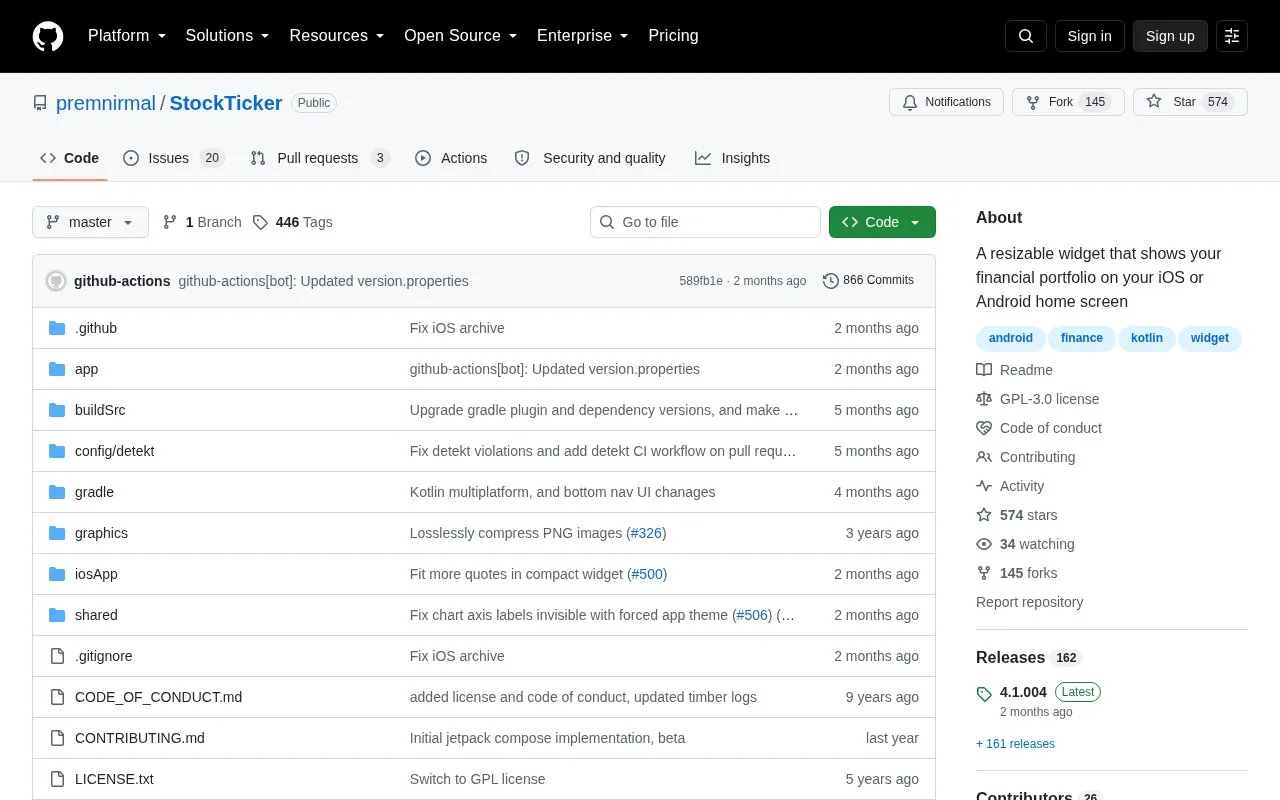This screenshot has width=1280, height=800.
Task: Open the 34 watching link
Action: [x=1026, y=544]
